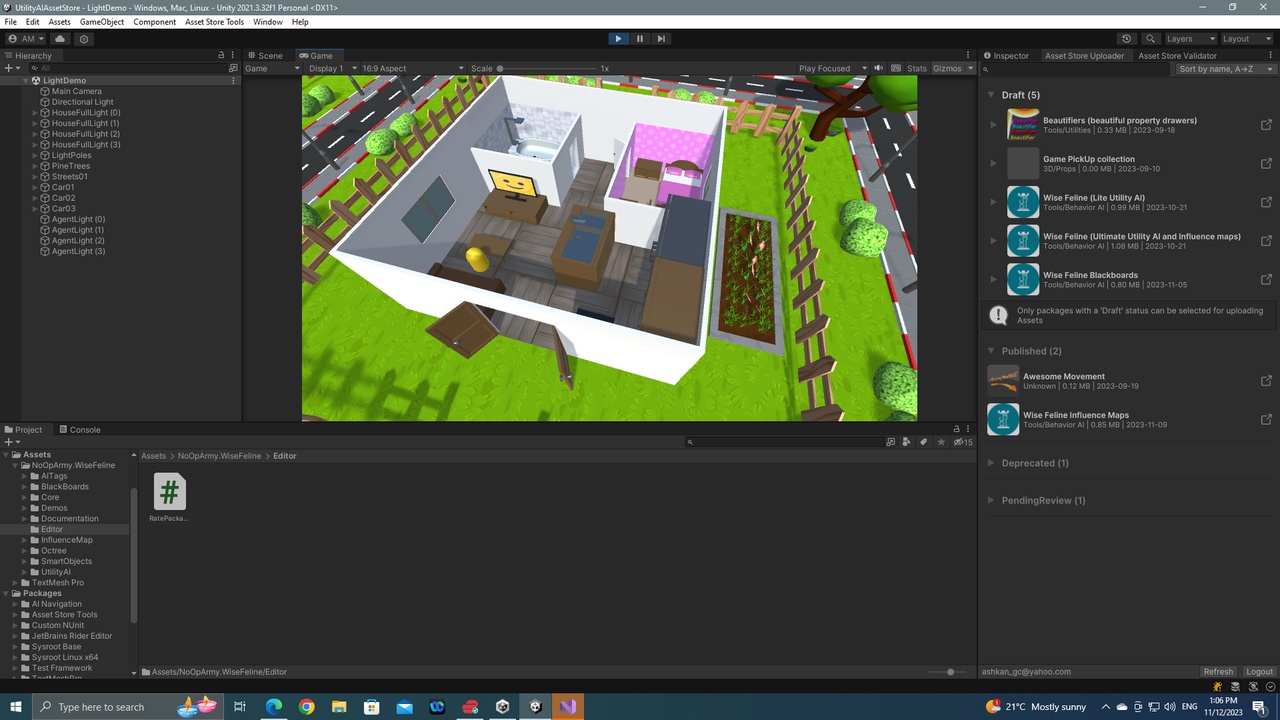1280x720 pixels.
Task: Select Directional Light in Hierarchy
Action: (x=82, y=102)
